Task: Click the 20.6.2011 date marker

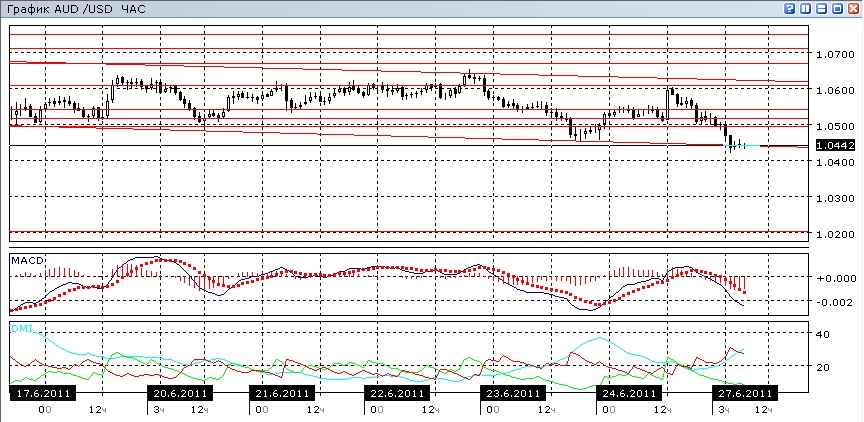Action: 180,393
